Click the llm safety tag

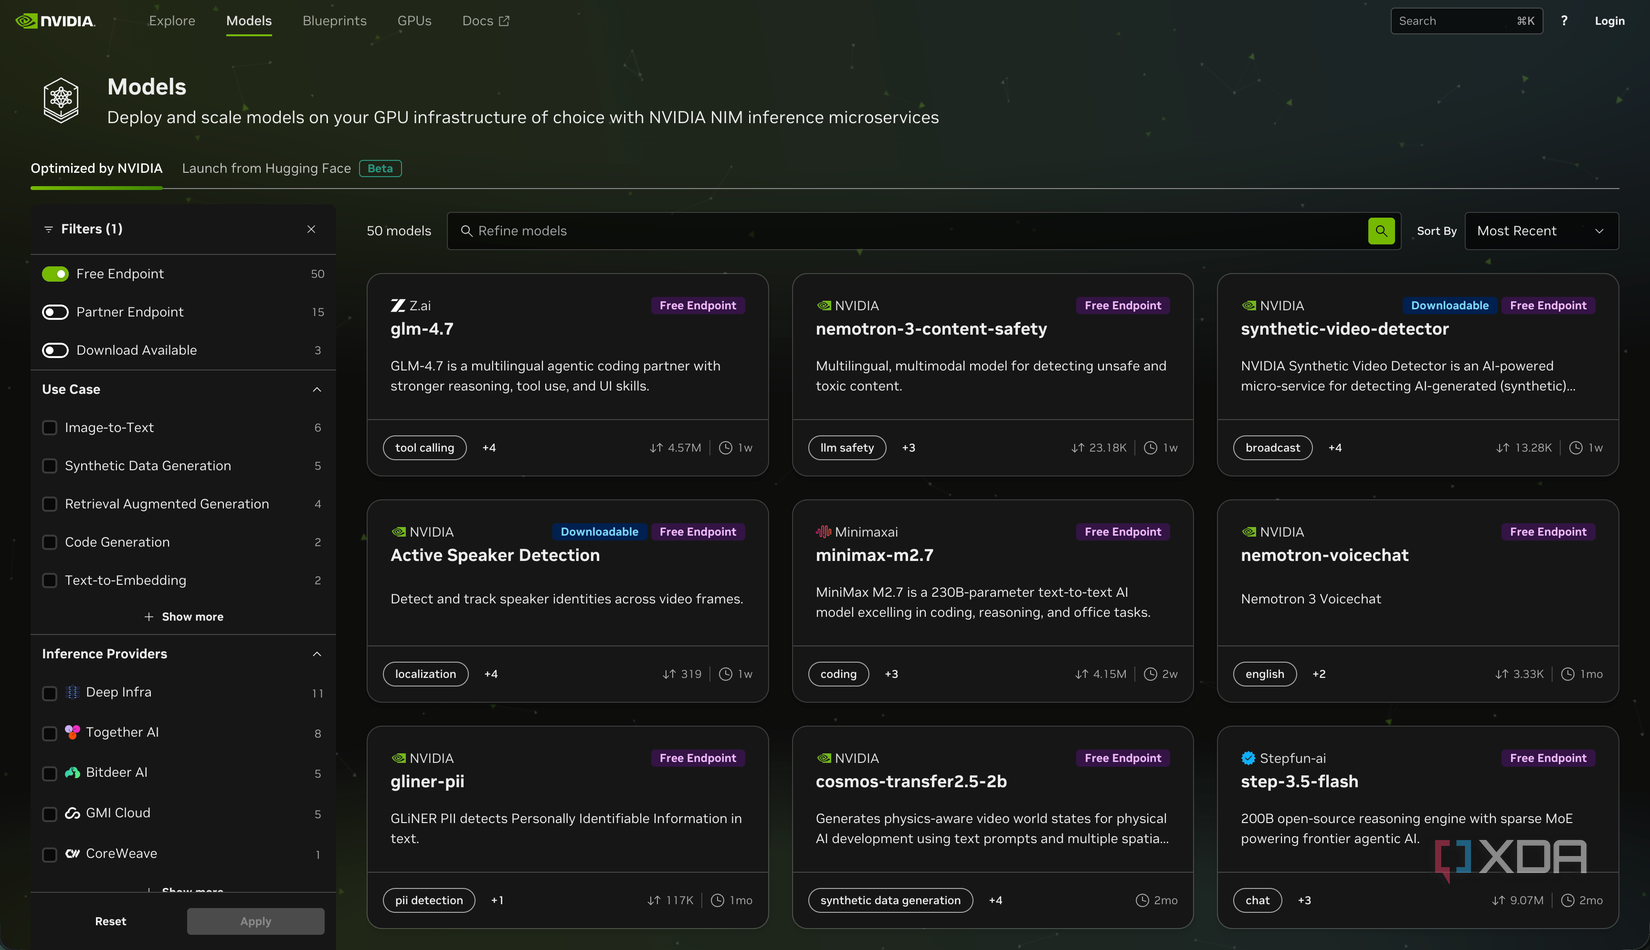pyautogui.click(x=847, y=448)
